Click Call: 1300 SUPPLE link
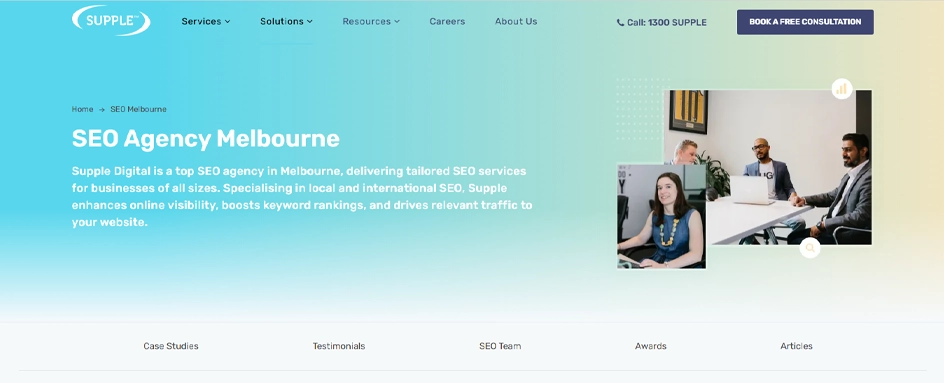944x383 pixels. tap(662, 22)
